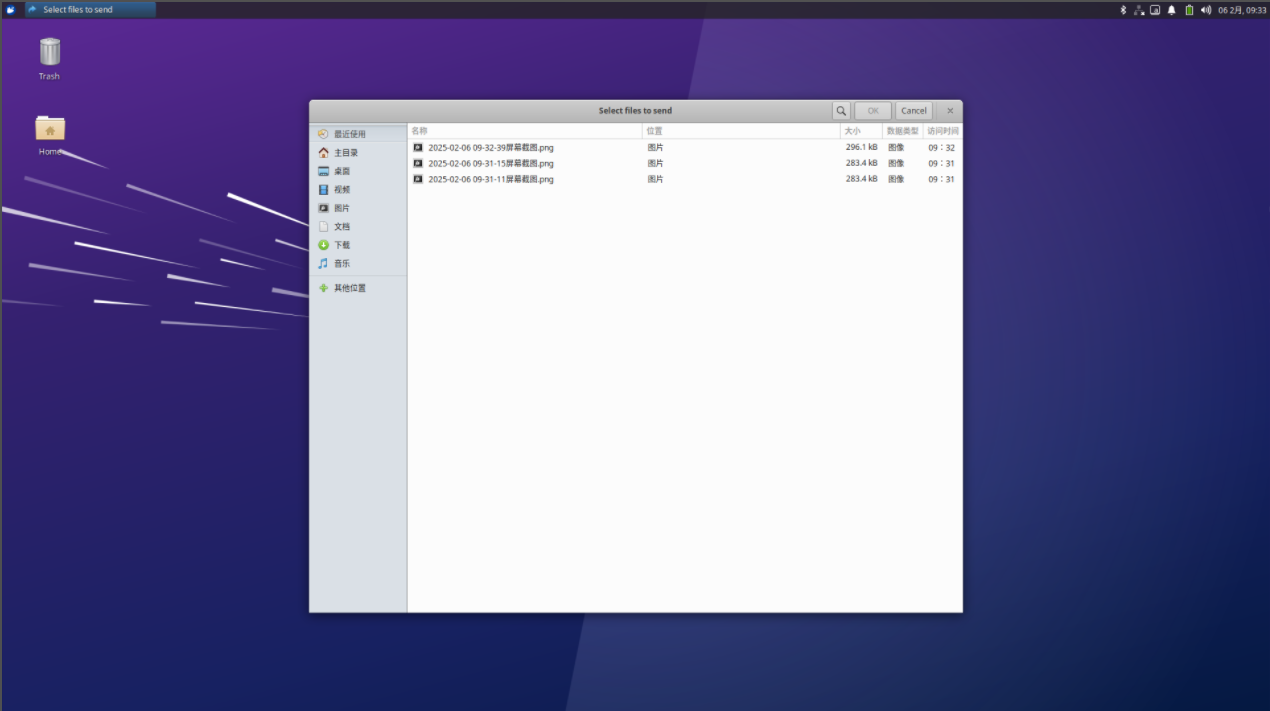Open Pictures (图片) folder in sidebar

[358, 208]
